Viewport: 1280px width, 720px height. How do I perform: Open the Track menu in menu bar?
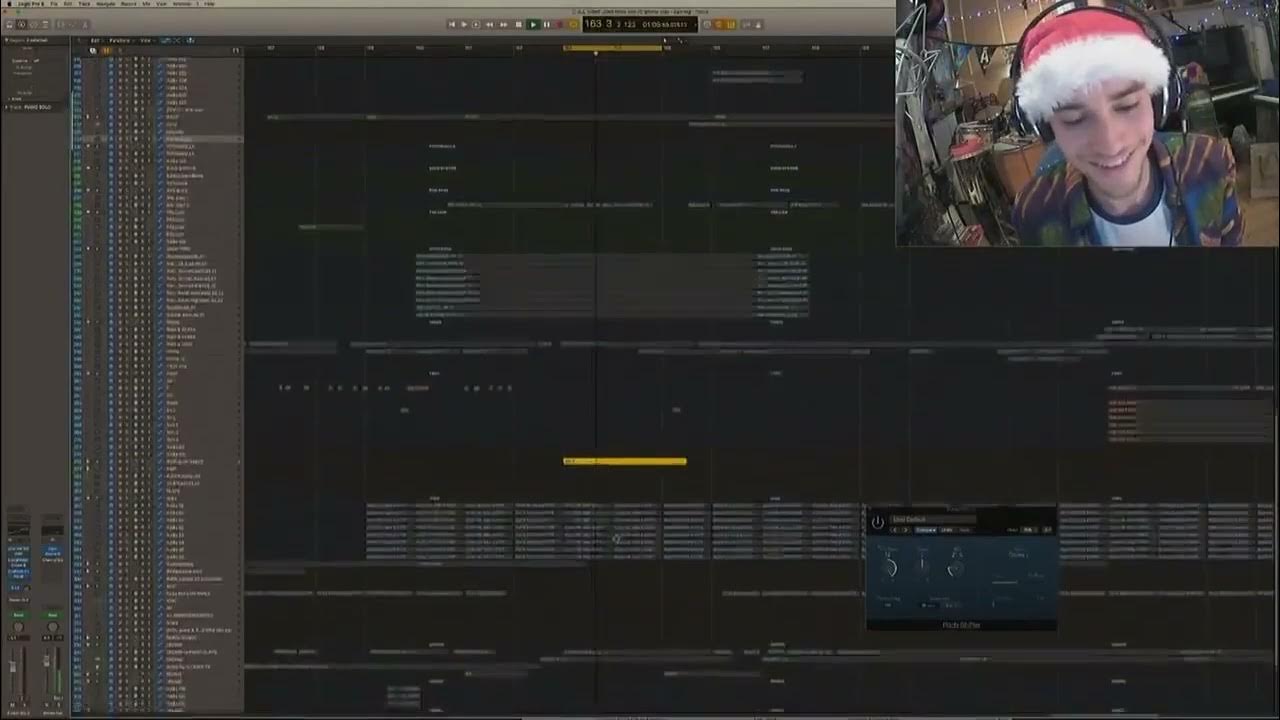pos(84,4)
